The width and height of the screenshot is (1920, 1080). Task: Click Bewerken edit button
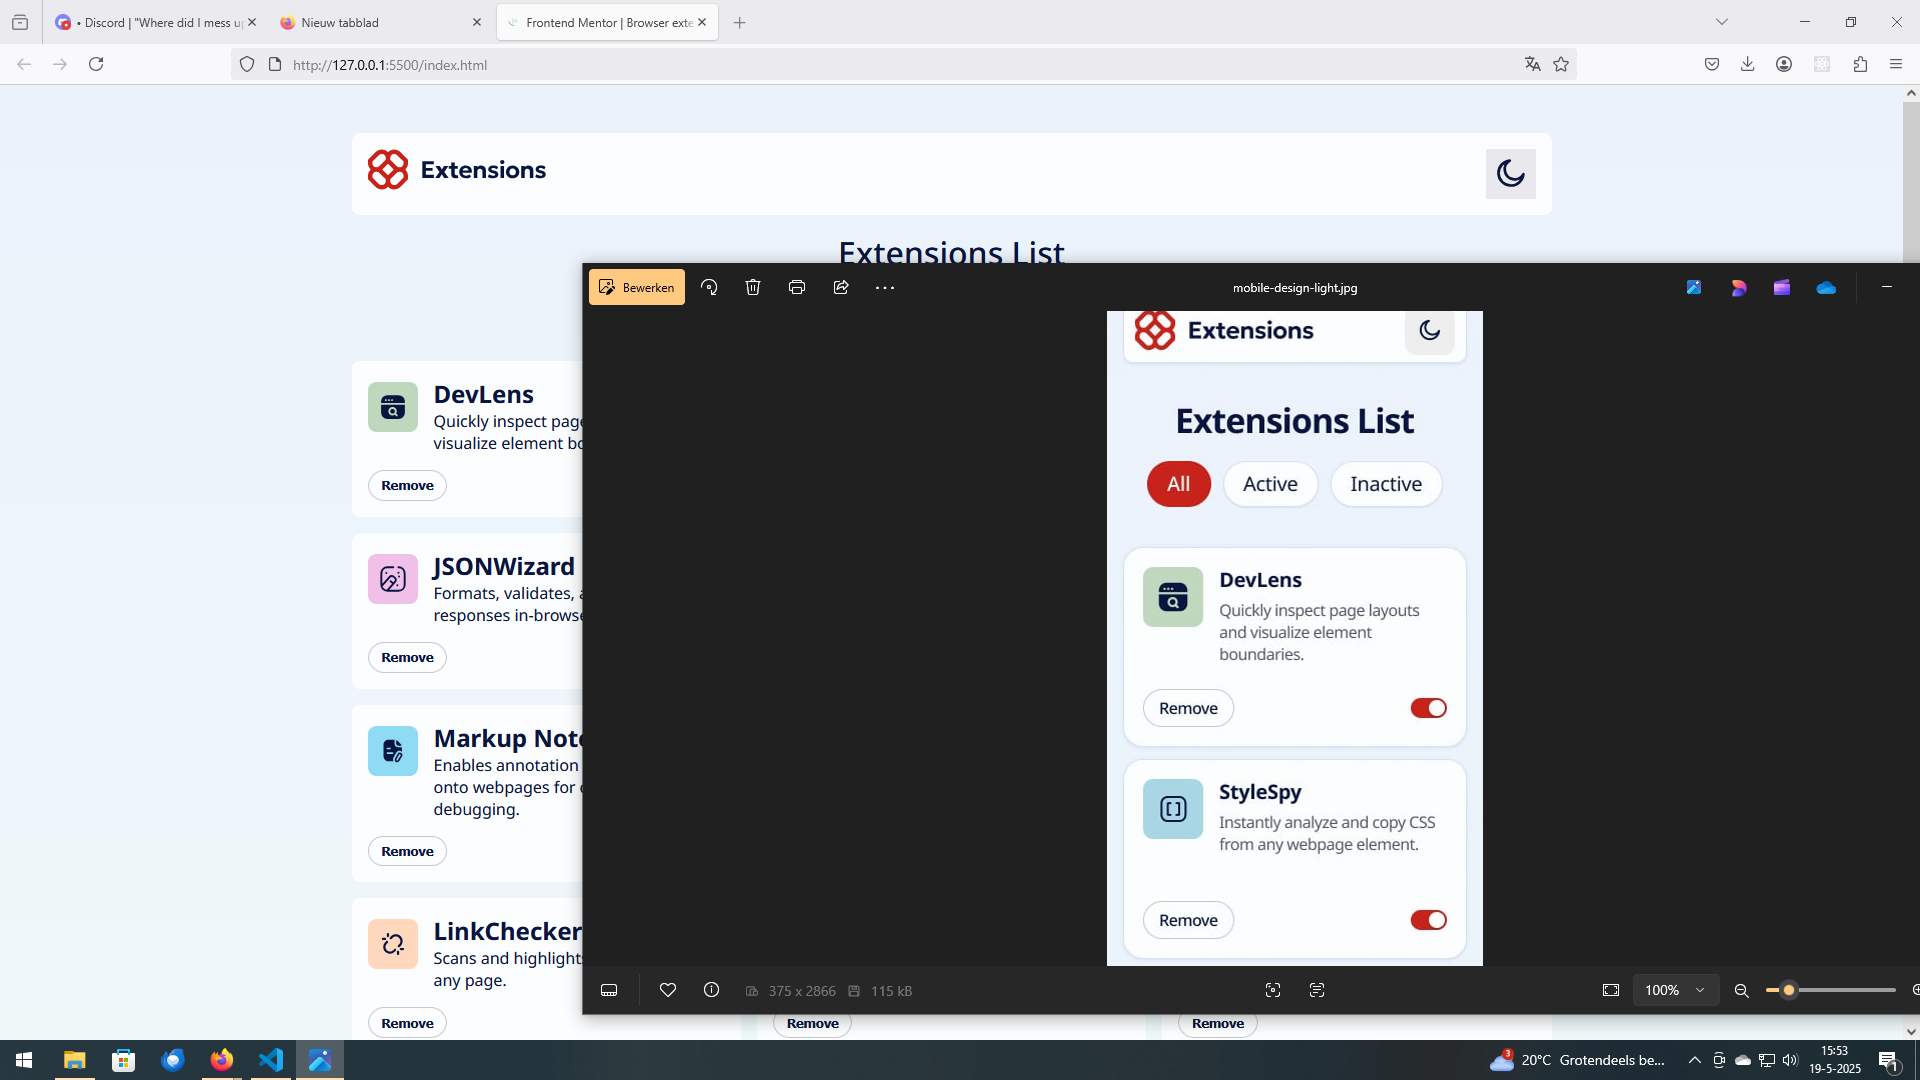tap(637, 288)
